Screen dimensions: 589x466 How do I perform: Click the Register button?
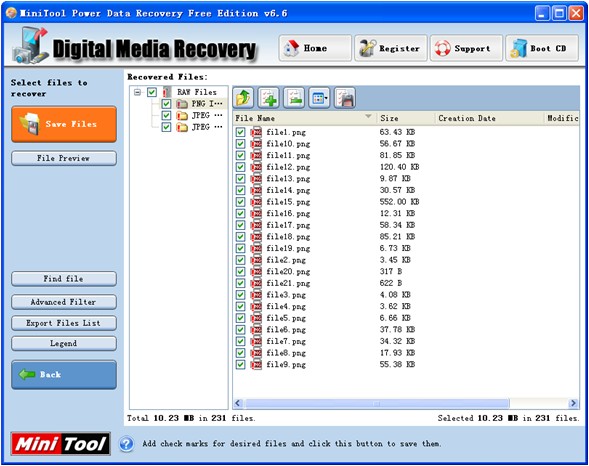click(x=391, y=48)
